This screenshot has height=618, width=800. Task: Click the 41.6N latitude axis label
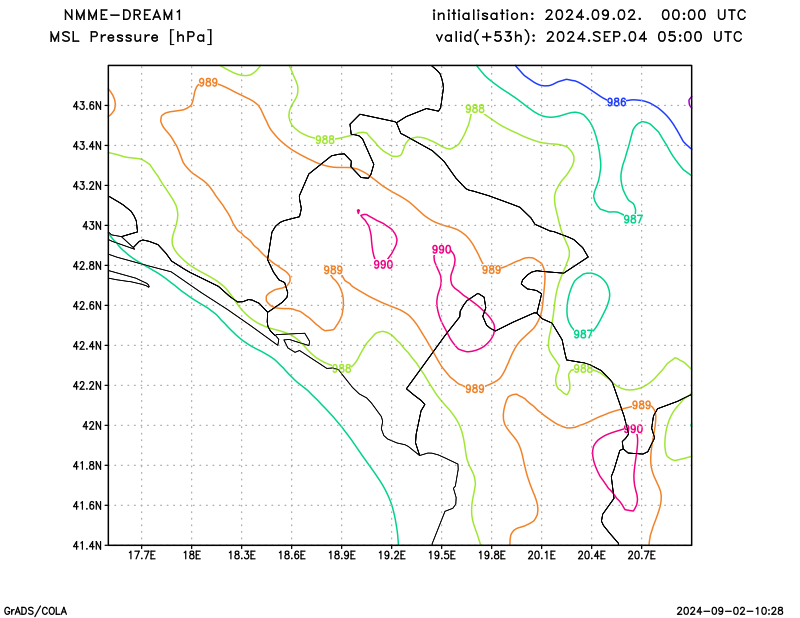(87, 506)
